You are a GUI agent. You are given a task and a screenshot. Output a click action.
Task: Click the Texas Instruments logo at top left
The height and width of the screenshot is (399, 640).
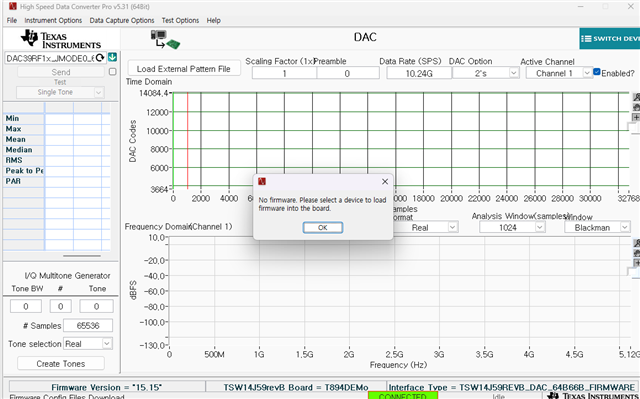click(61, 39)
